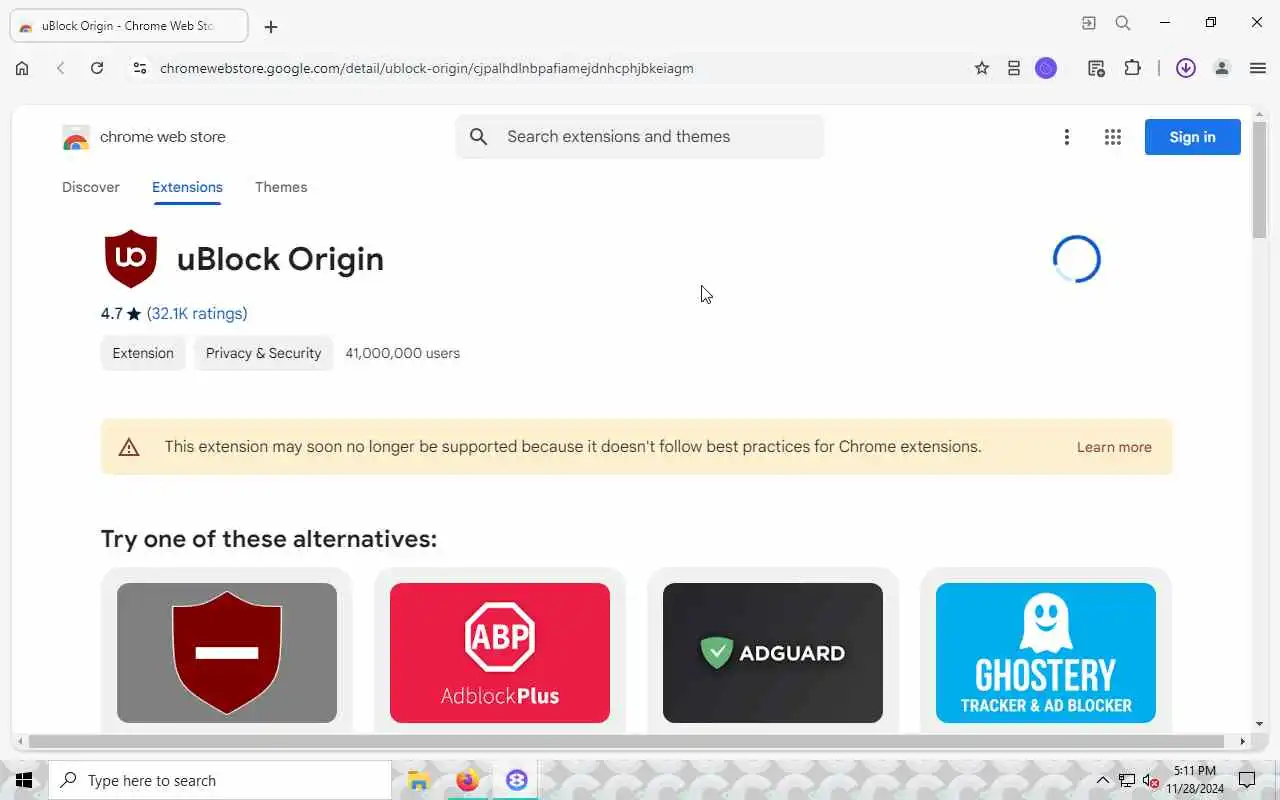This screenshot has height=800, width=1280.
Task: Open the AdGuard alternative card
Action: pos(773,653)
